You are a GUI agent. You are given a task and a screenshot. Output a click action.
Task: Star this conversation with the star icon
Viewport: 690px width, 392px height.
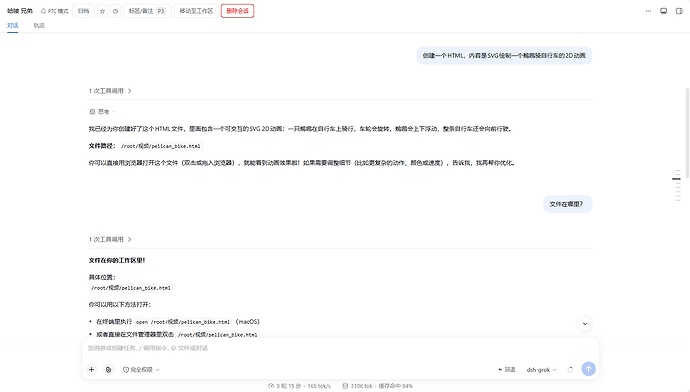(103, 11)
